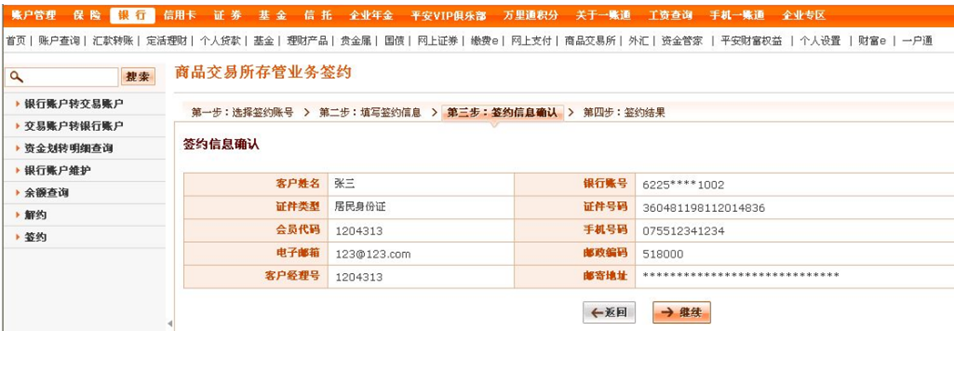Viewport: 958px width, 382px height.
Task: Select the highlighted 银行 tab
Action: (x=133, y=15)
